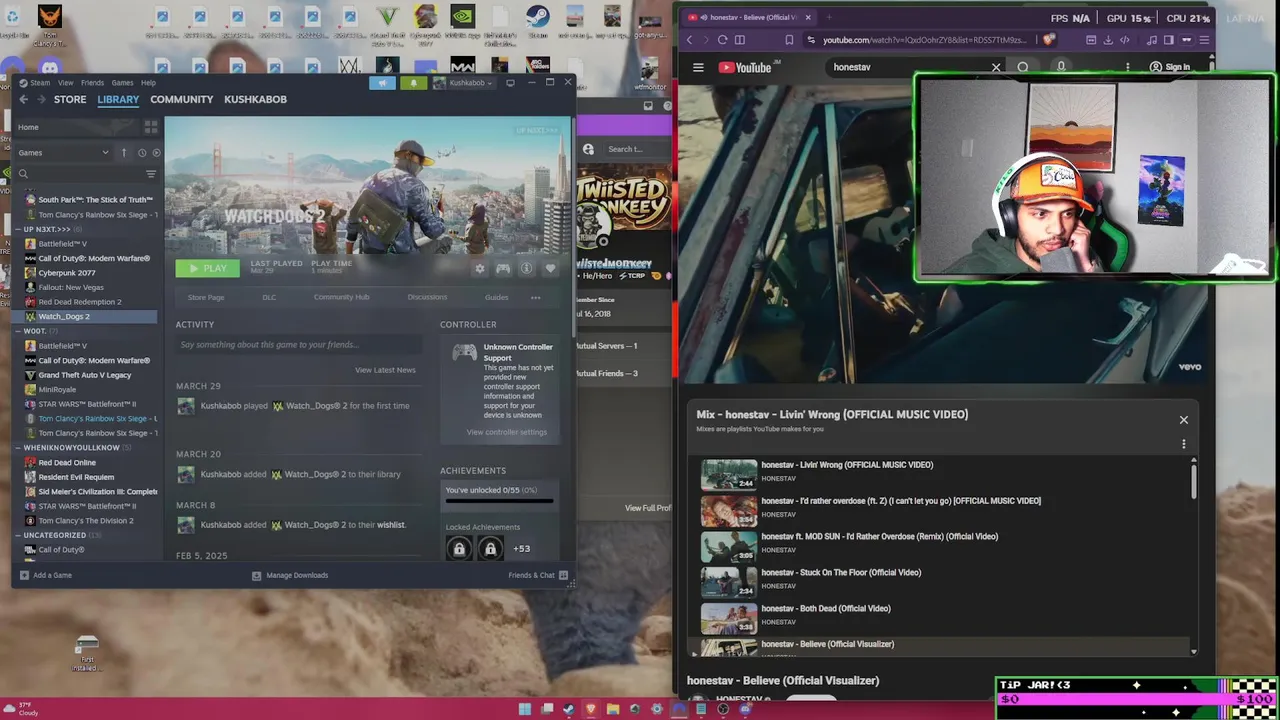
Task: Click the YouTube search magnifier button
Action: click(1023, 67)
